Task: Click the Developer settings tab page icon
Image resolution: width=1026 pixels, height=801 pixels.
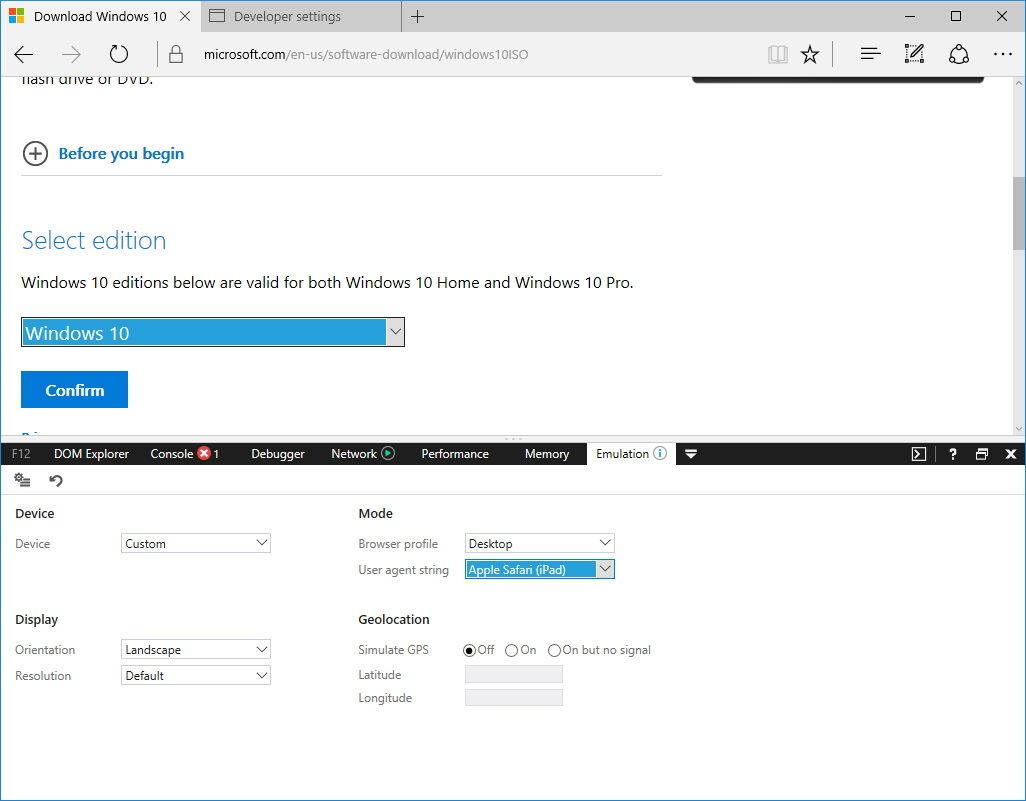Action: coord(217,16)
